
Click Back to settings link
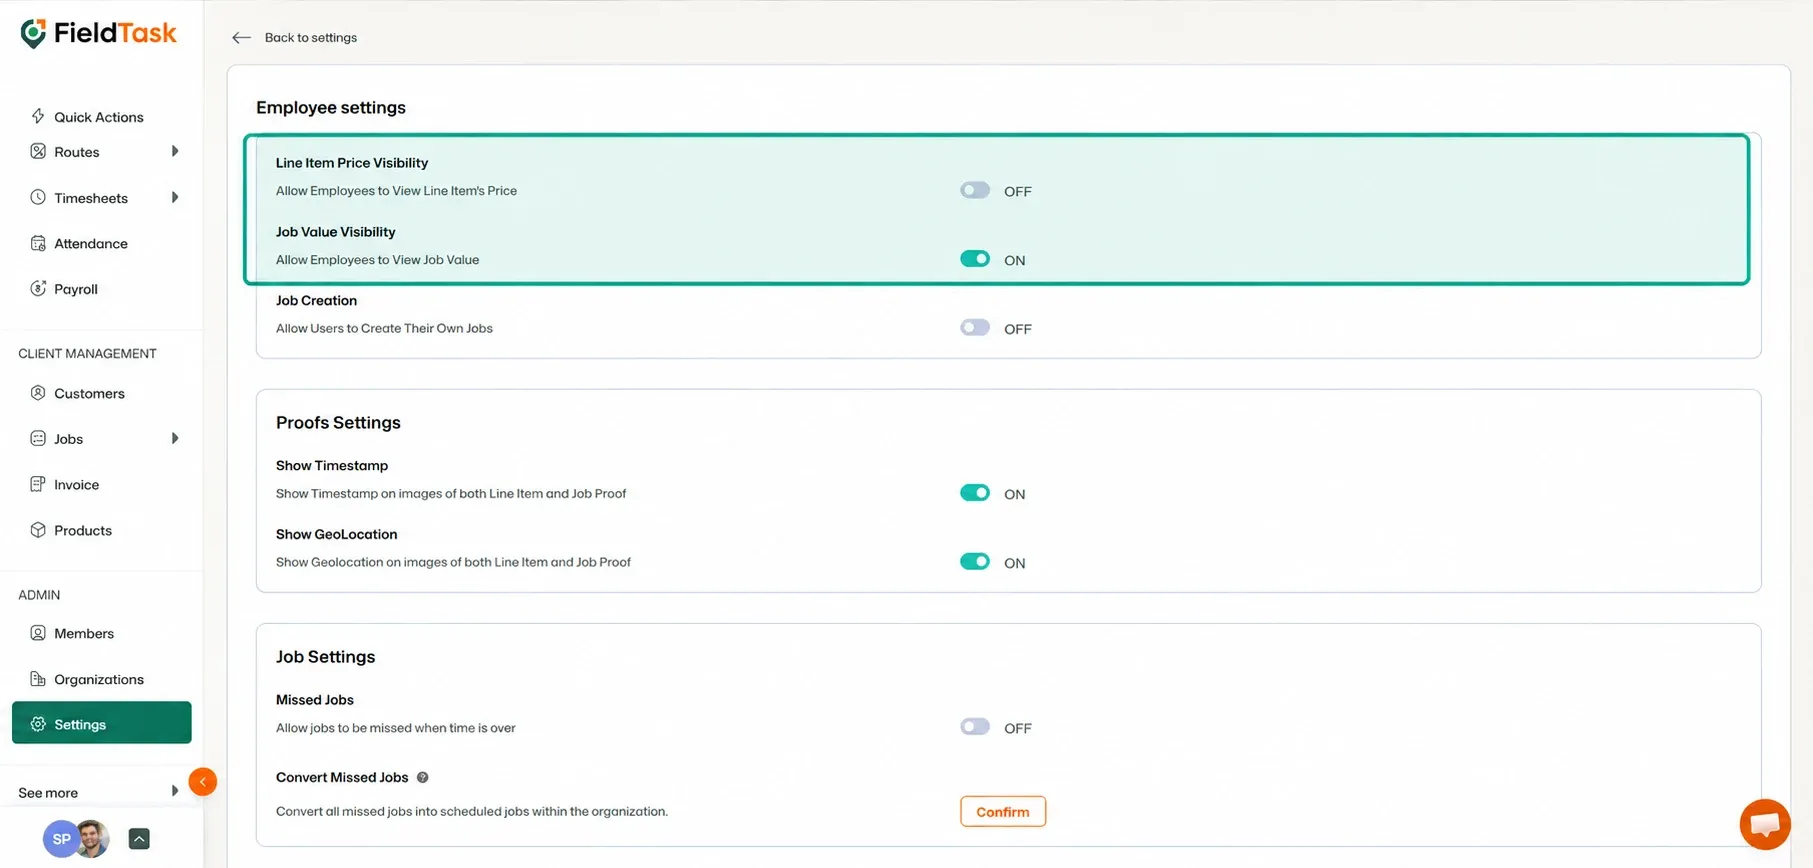tap(310, 38)
